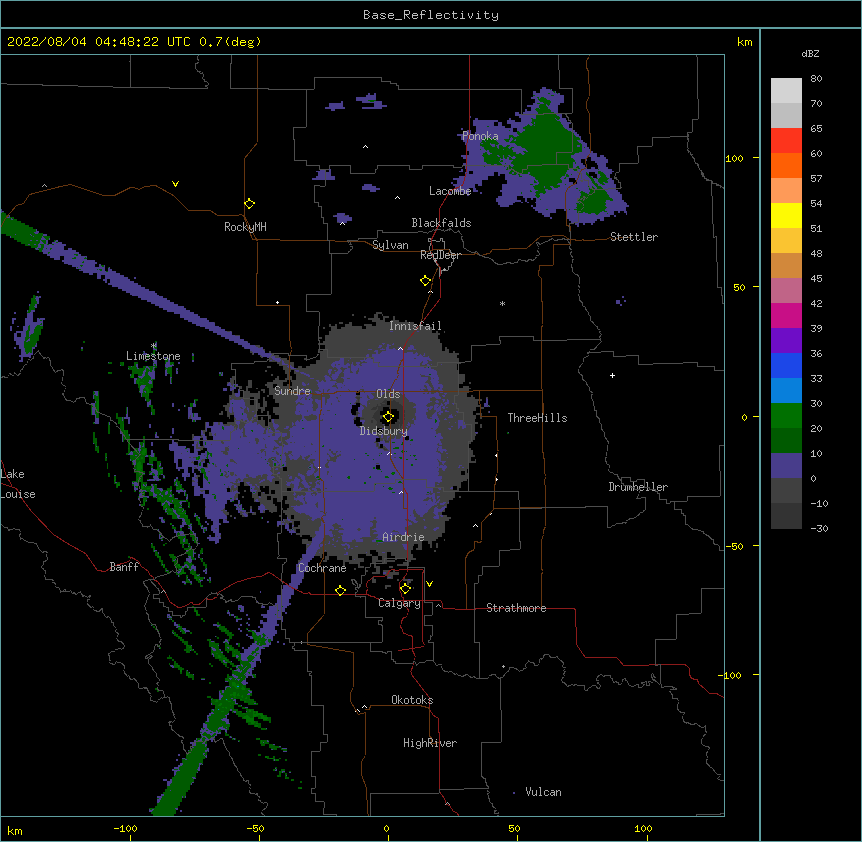The width and height of the screenshot is (862, 842).
Task: Click the ThreeHills label
Action: 537,418
